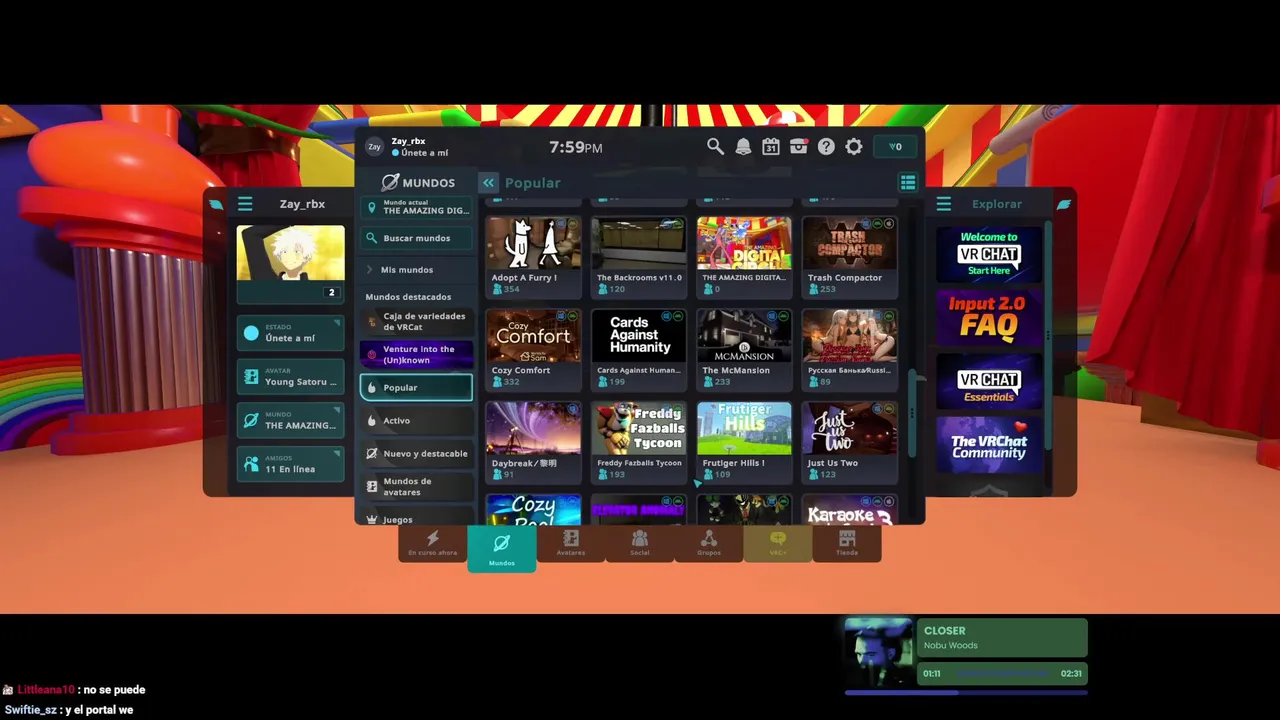
Task: Open the calendar icon in header
Action: pos(771,147)
